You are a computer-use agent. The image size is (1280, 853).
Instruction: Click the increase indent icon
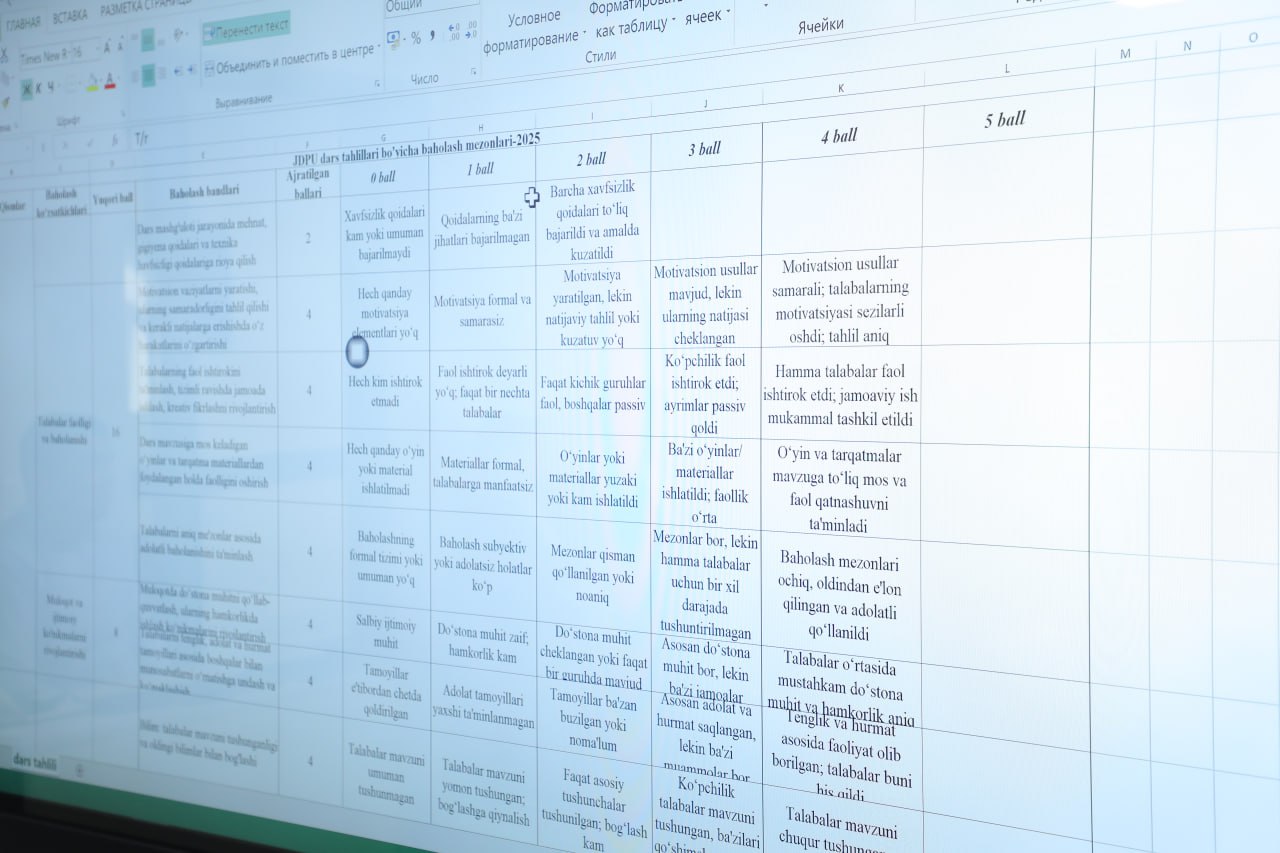point(191,71)
